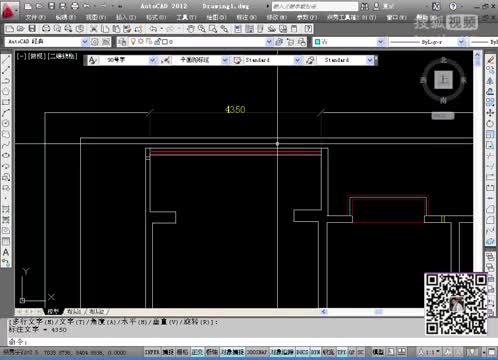Toggle 正交 ortho mode in status bar
Image resolution: width=498 pixels, height=360 pixels.
[197, 352]
